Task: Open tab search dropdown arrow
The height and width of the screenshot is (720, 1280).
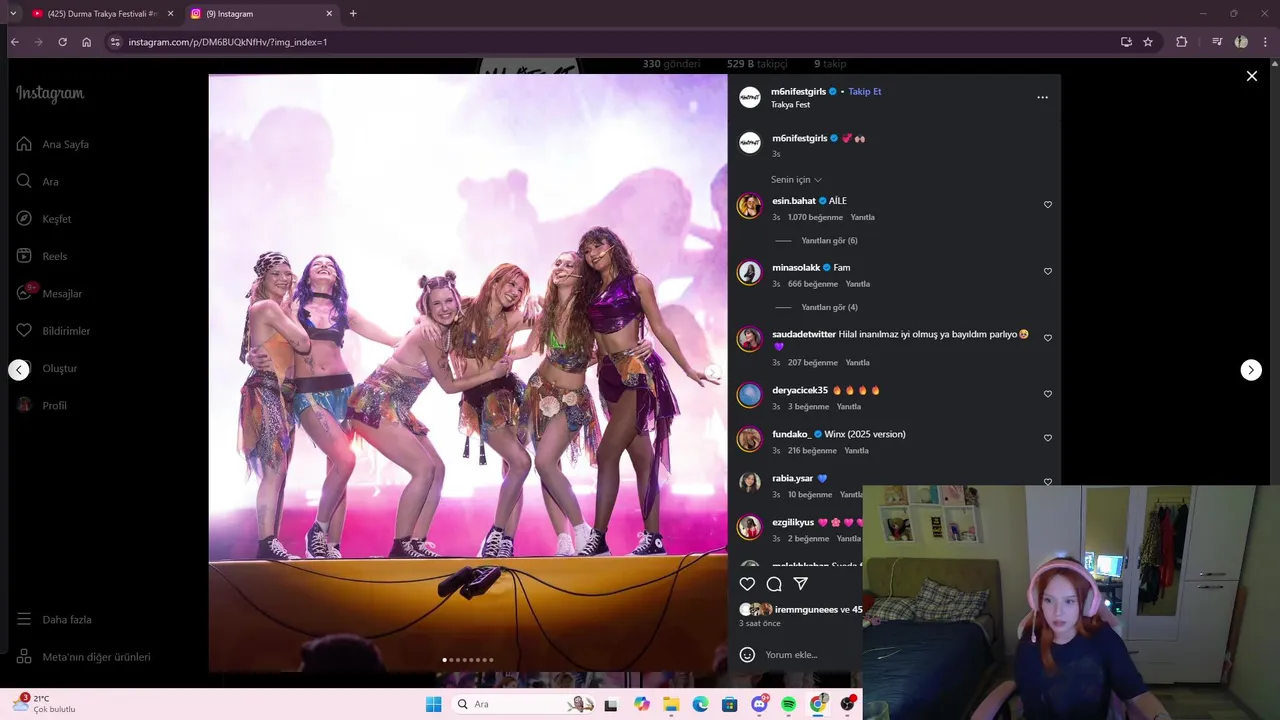Action: 13,14
